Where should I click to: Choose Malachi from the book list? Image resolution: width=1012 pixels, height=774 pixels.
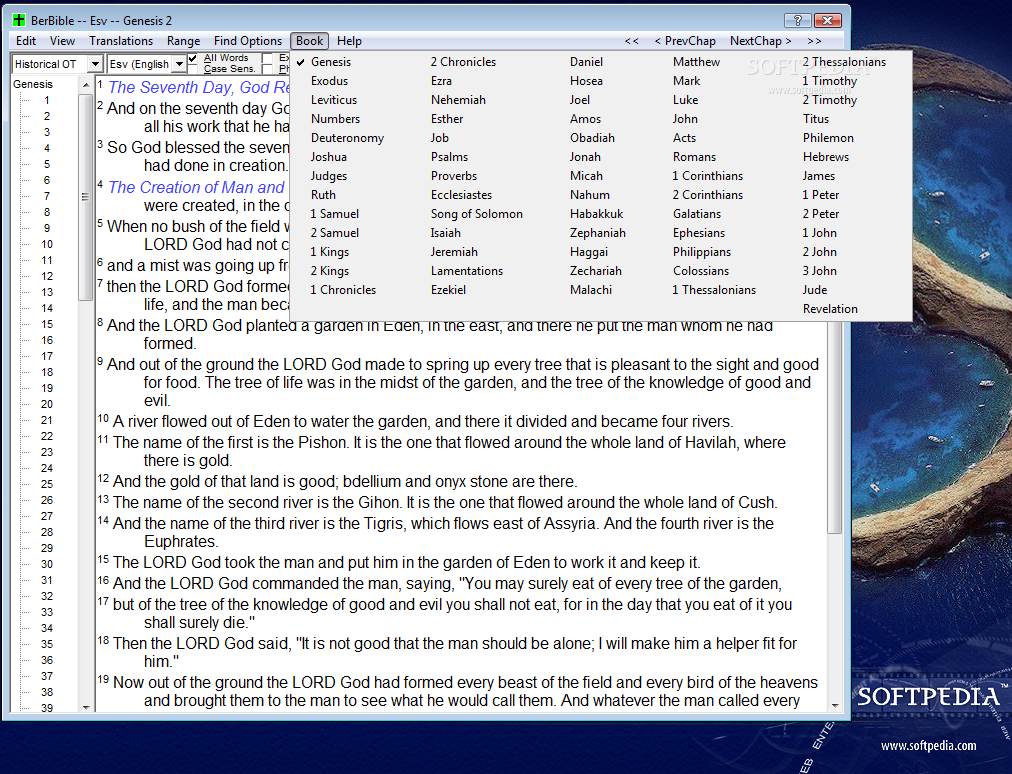pos(591,290)
